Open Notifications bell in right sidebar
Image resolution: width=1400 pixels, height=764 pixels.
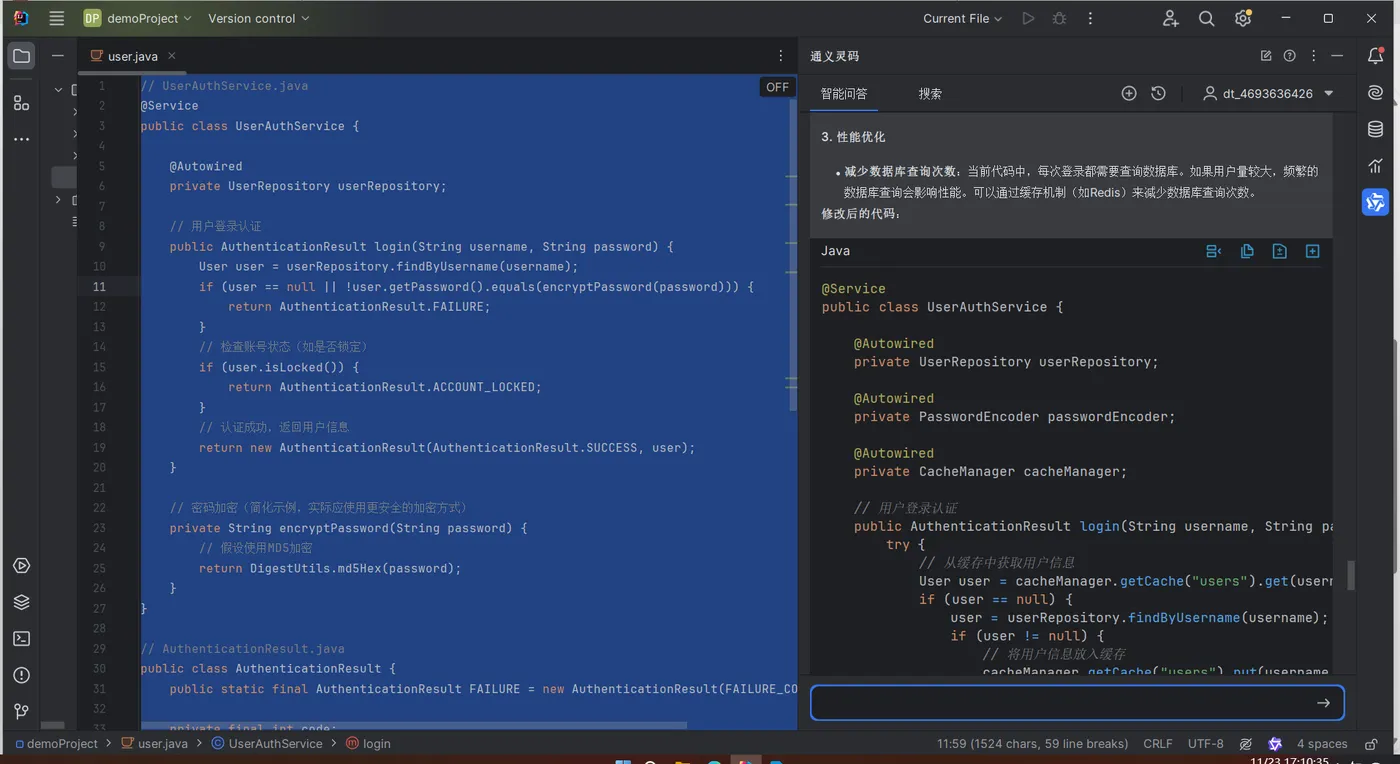1376,56
